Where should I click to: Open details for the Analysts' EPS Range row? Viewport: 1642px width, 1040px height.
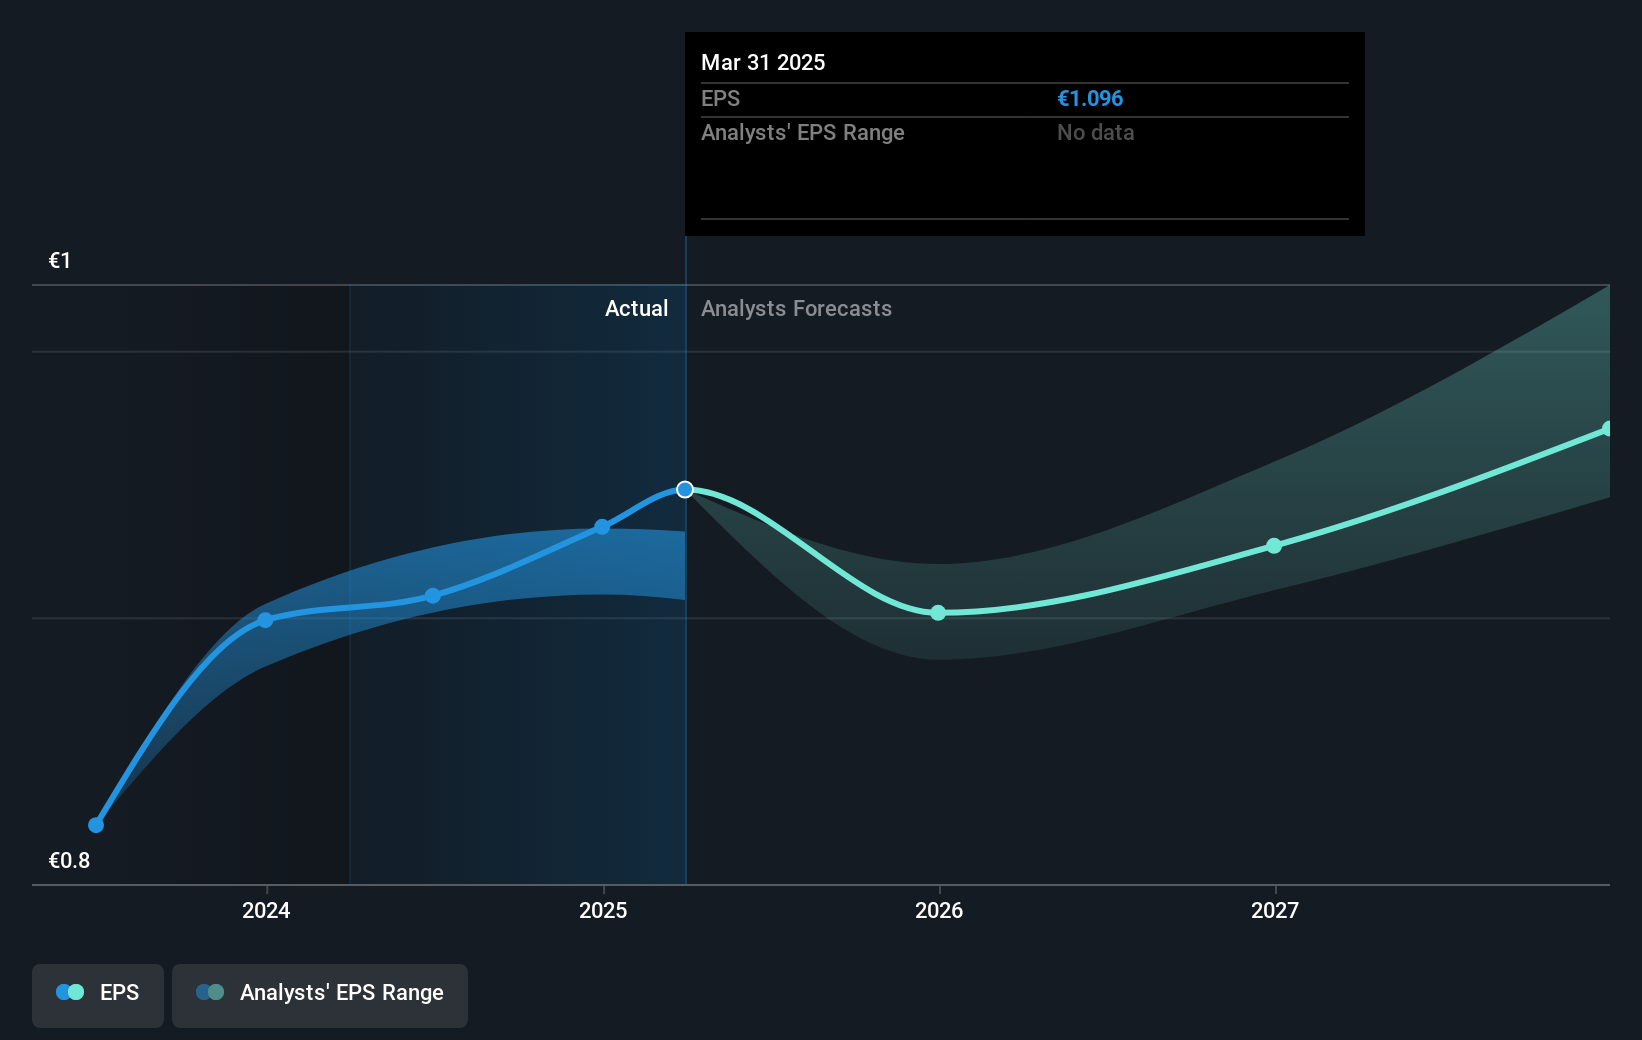click(x=802, y=132)
